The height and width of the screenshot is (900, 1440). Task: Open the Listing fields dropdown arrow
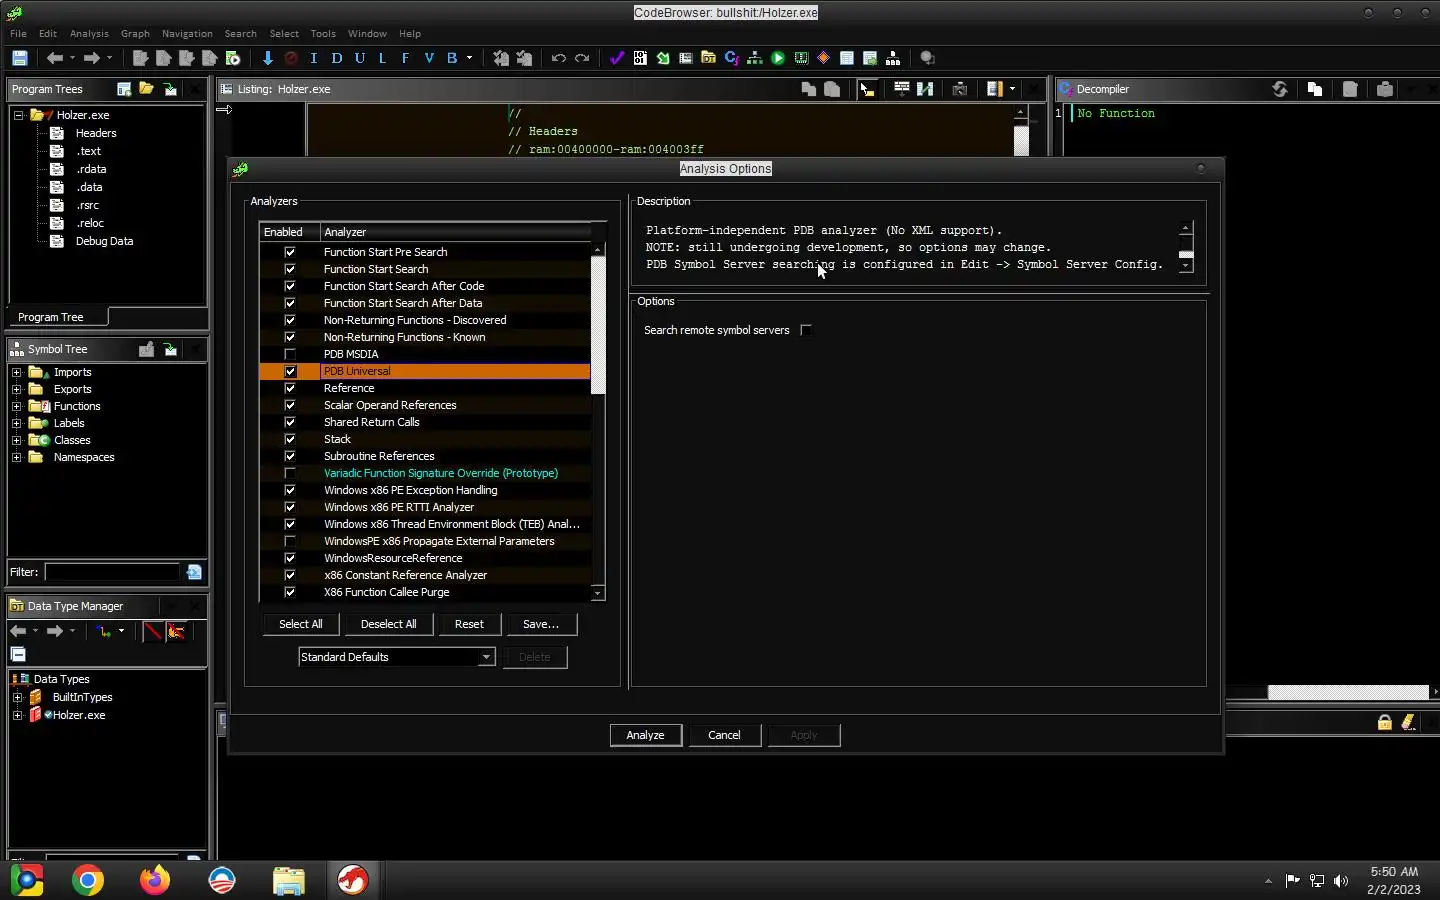pos(1012,89)
